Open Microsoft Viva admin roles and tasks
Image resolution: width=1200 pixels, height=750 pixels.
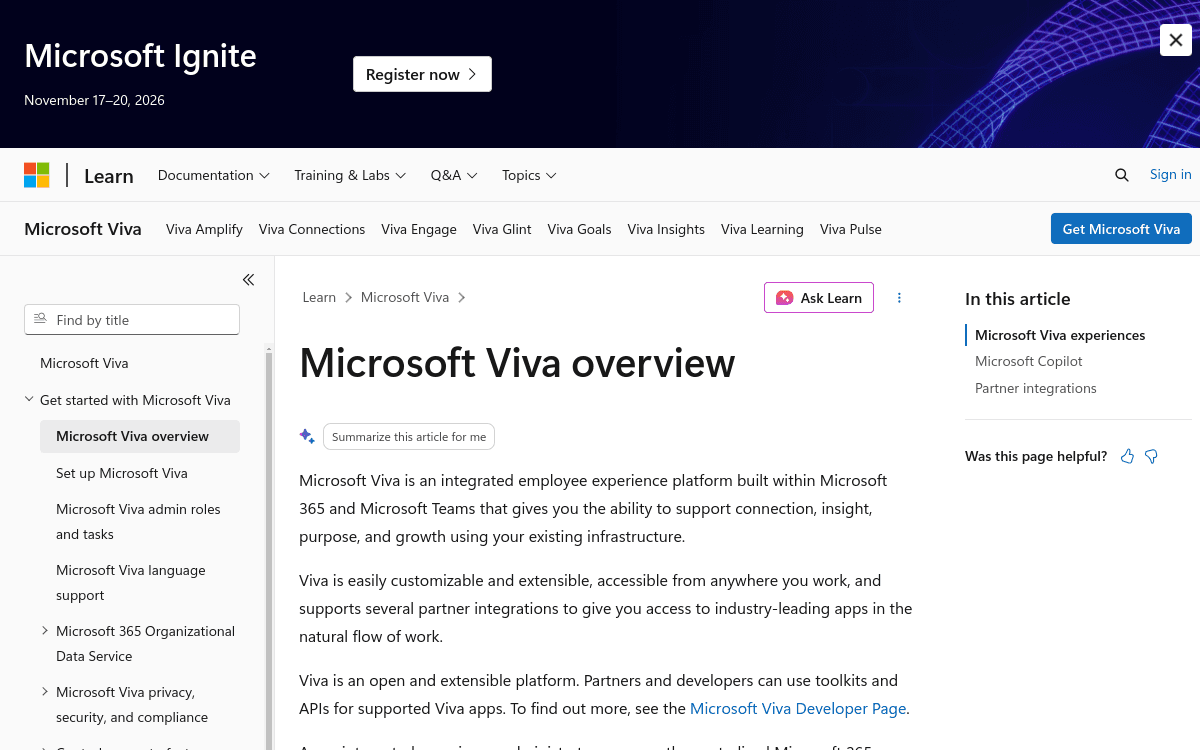[x=138, y=521]
